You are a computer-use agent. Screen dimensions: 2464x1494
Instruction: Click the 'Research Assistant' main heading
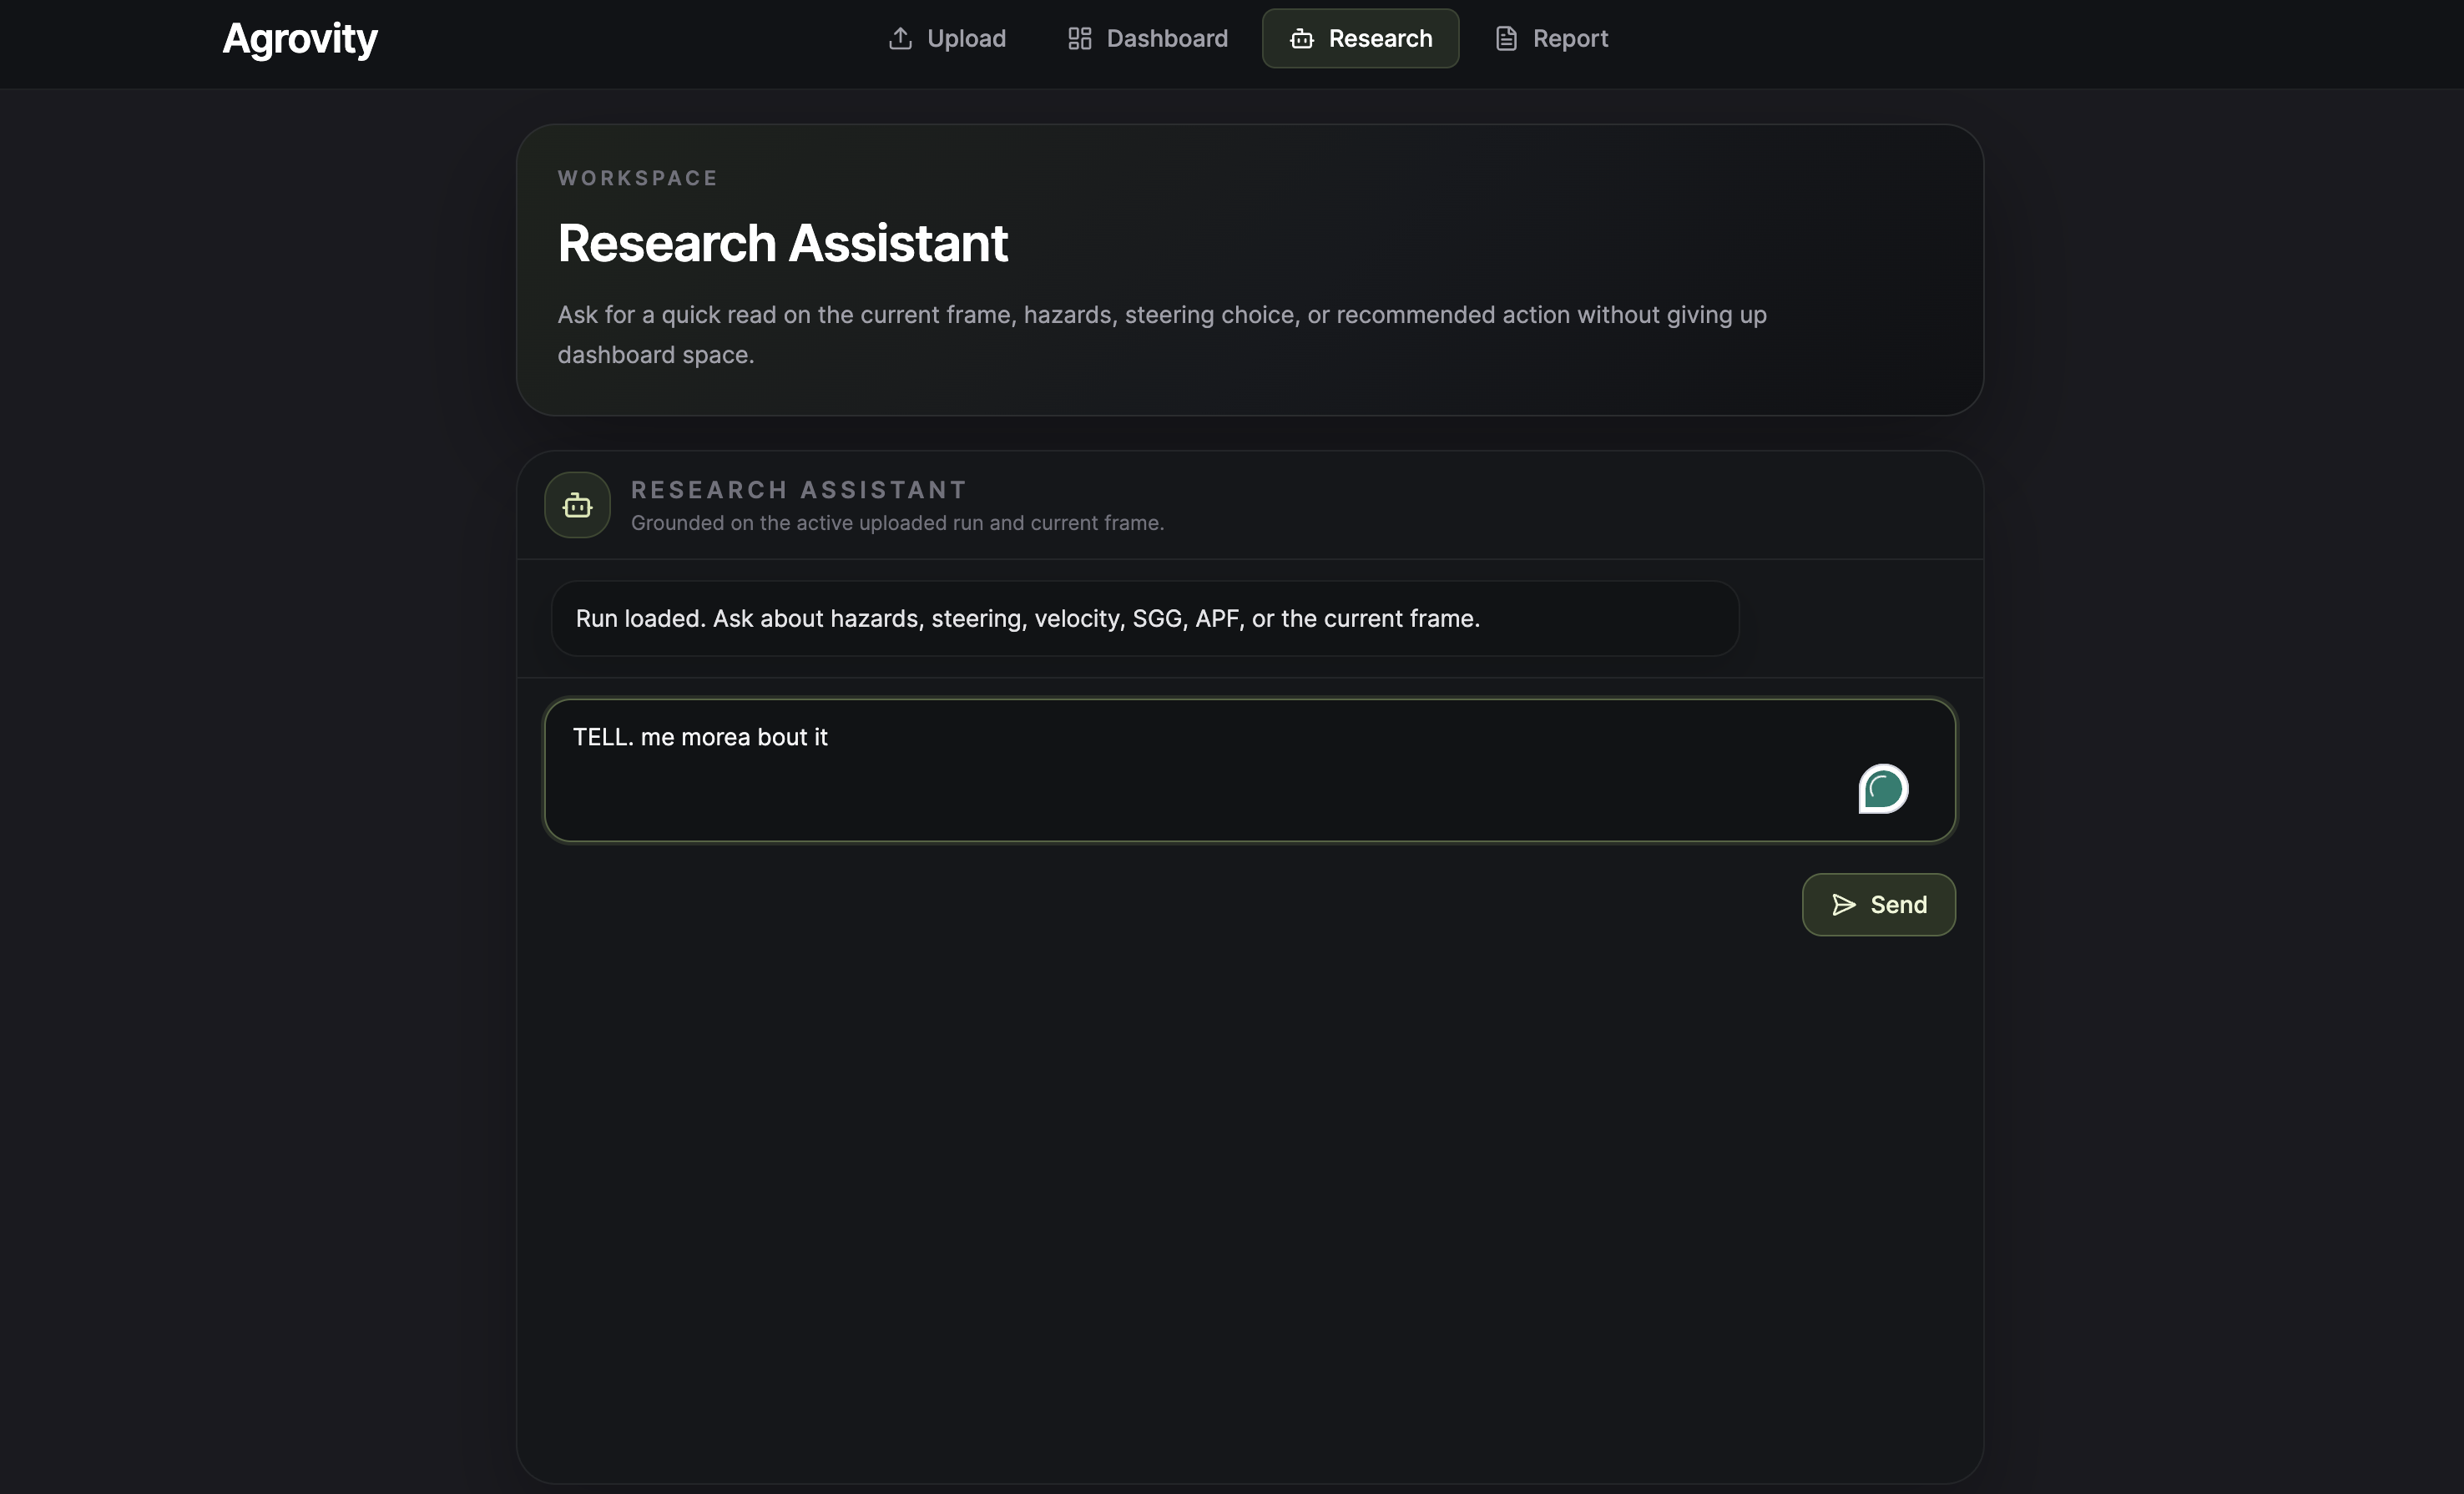[x=782, y=243]
